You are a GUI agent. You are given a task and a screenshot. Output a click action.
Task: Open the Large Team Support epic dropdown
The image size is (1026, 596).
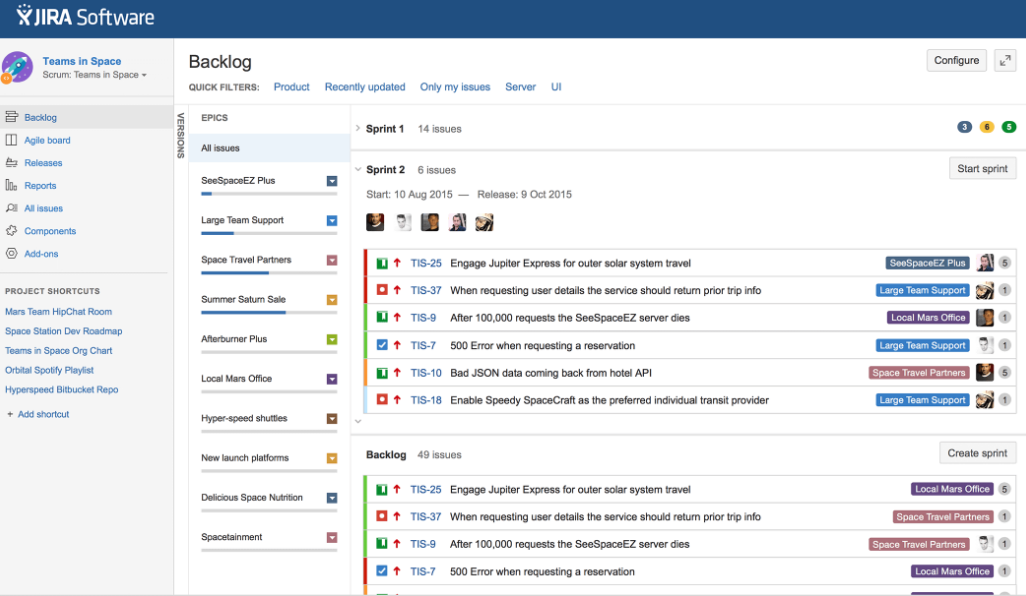point(332,221)
